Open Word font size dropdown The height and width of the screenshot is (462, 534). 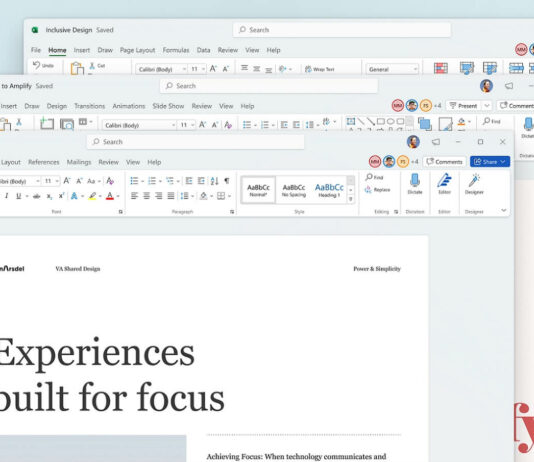point(57,181)
